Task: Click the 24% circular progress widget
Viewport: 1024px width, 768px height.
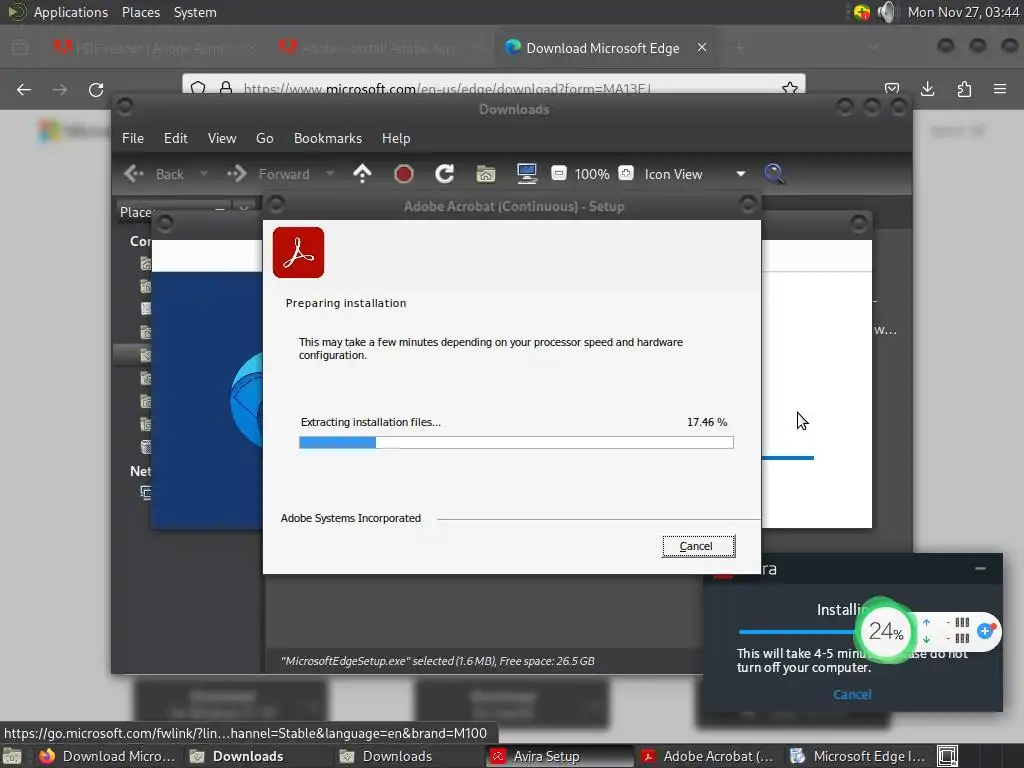Action: (x=886, y=631)
